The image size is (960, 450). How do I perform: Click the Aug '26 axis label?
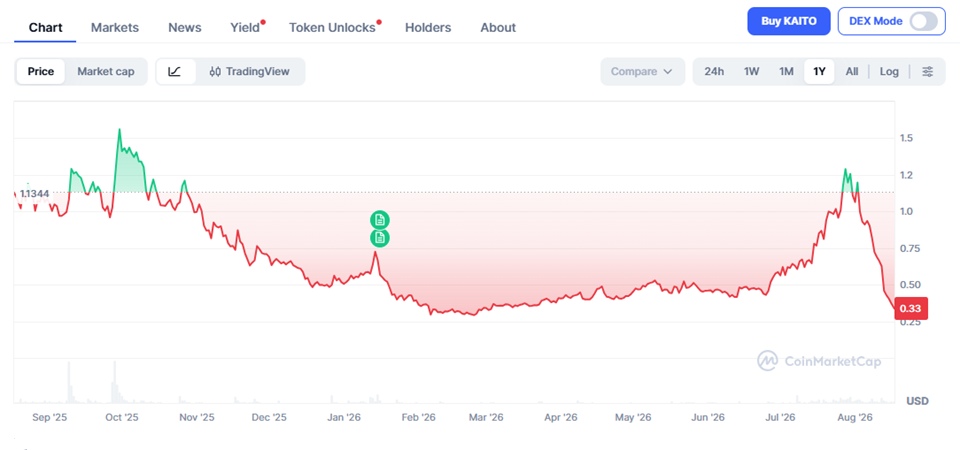click(x=855, y=418)
